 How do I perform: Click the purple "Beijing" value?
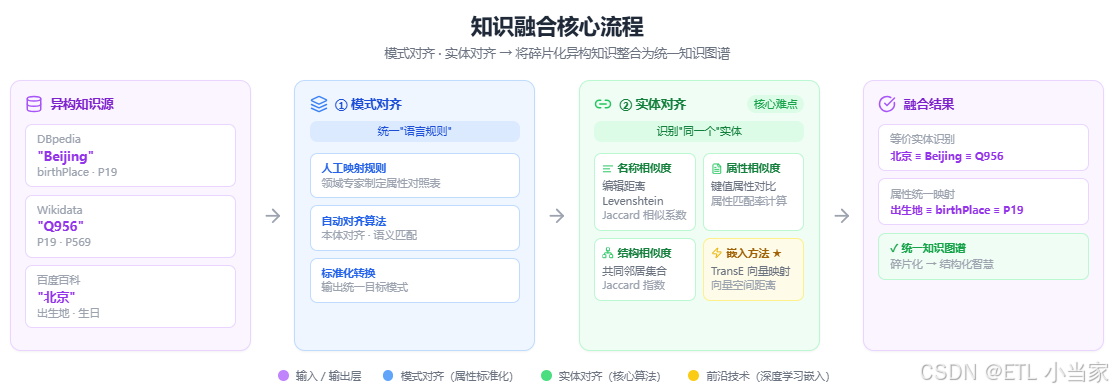65,156
